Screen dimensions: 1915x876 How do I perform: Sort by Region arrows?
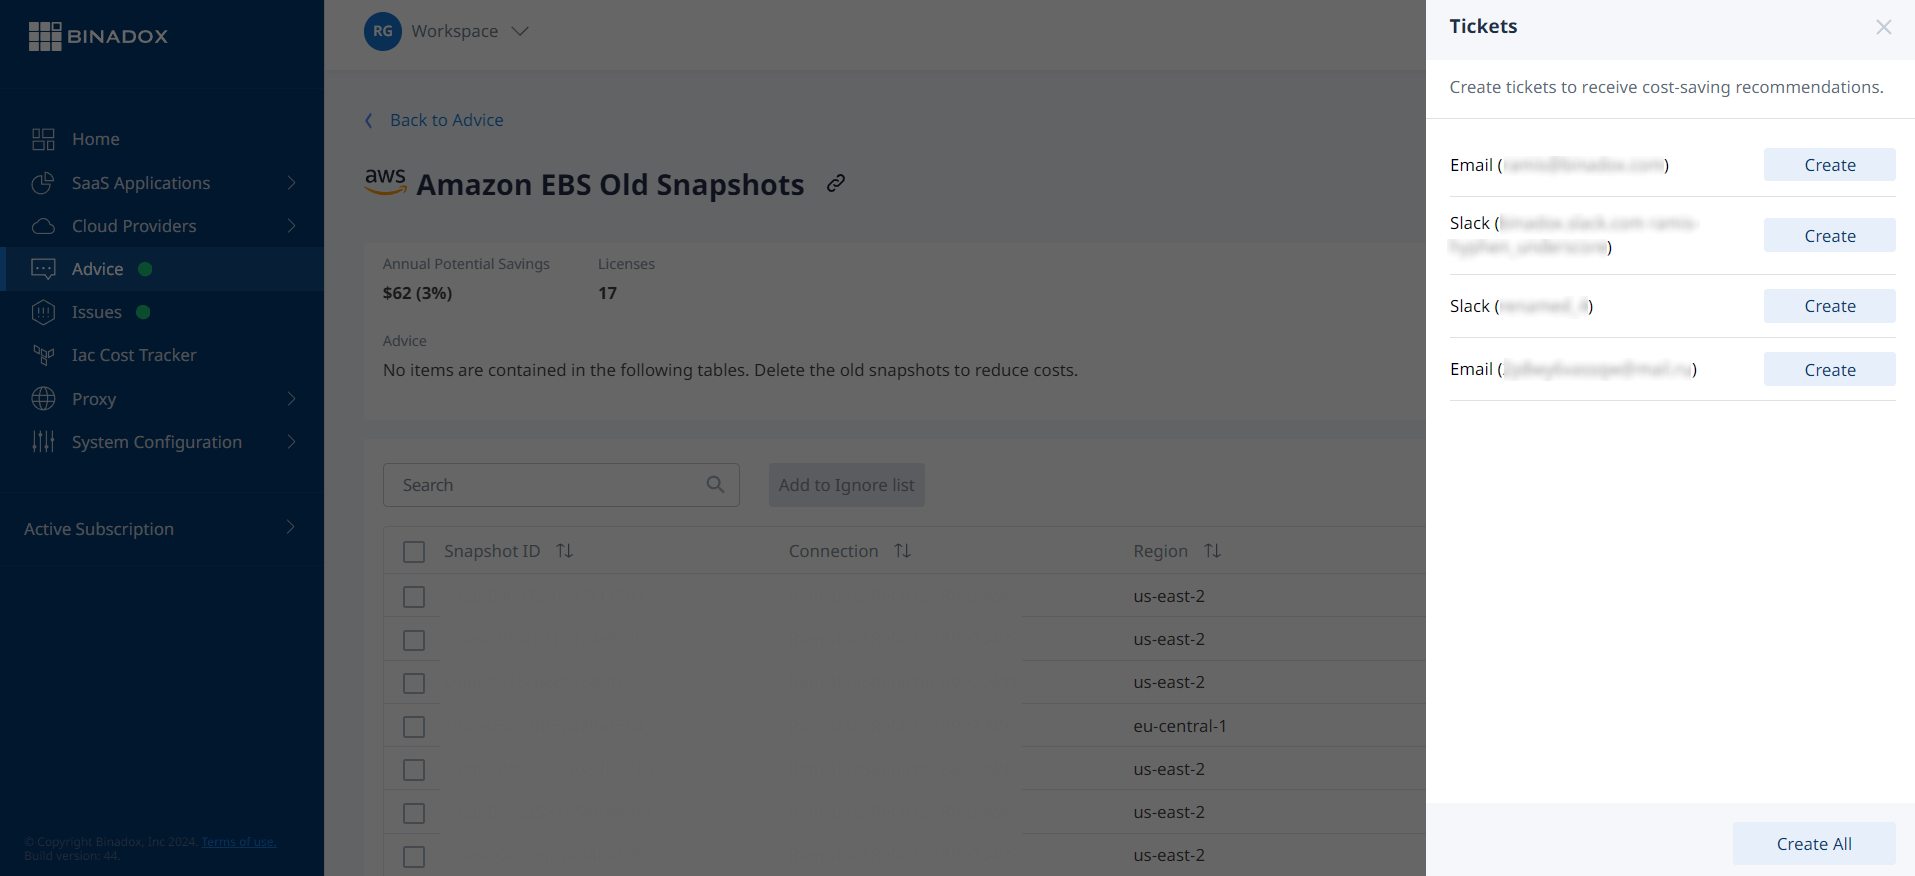pos(1213,551)
